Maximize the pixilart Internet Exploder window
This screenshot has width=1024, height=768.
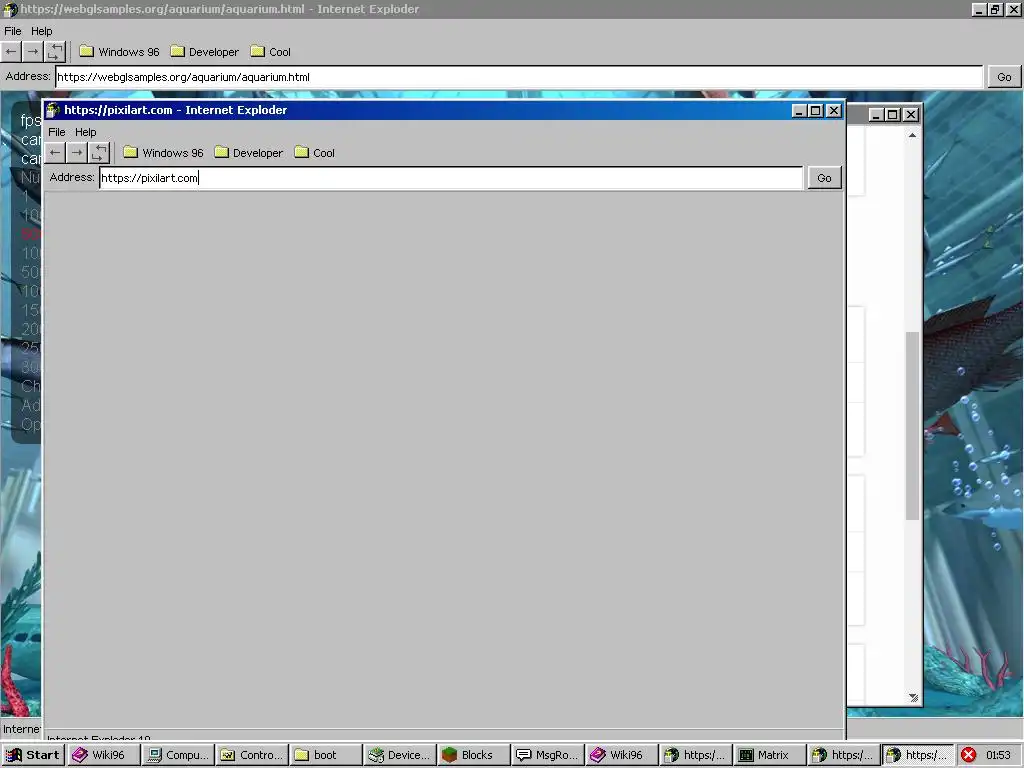pos(816,110)
